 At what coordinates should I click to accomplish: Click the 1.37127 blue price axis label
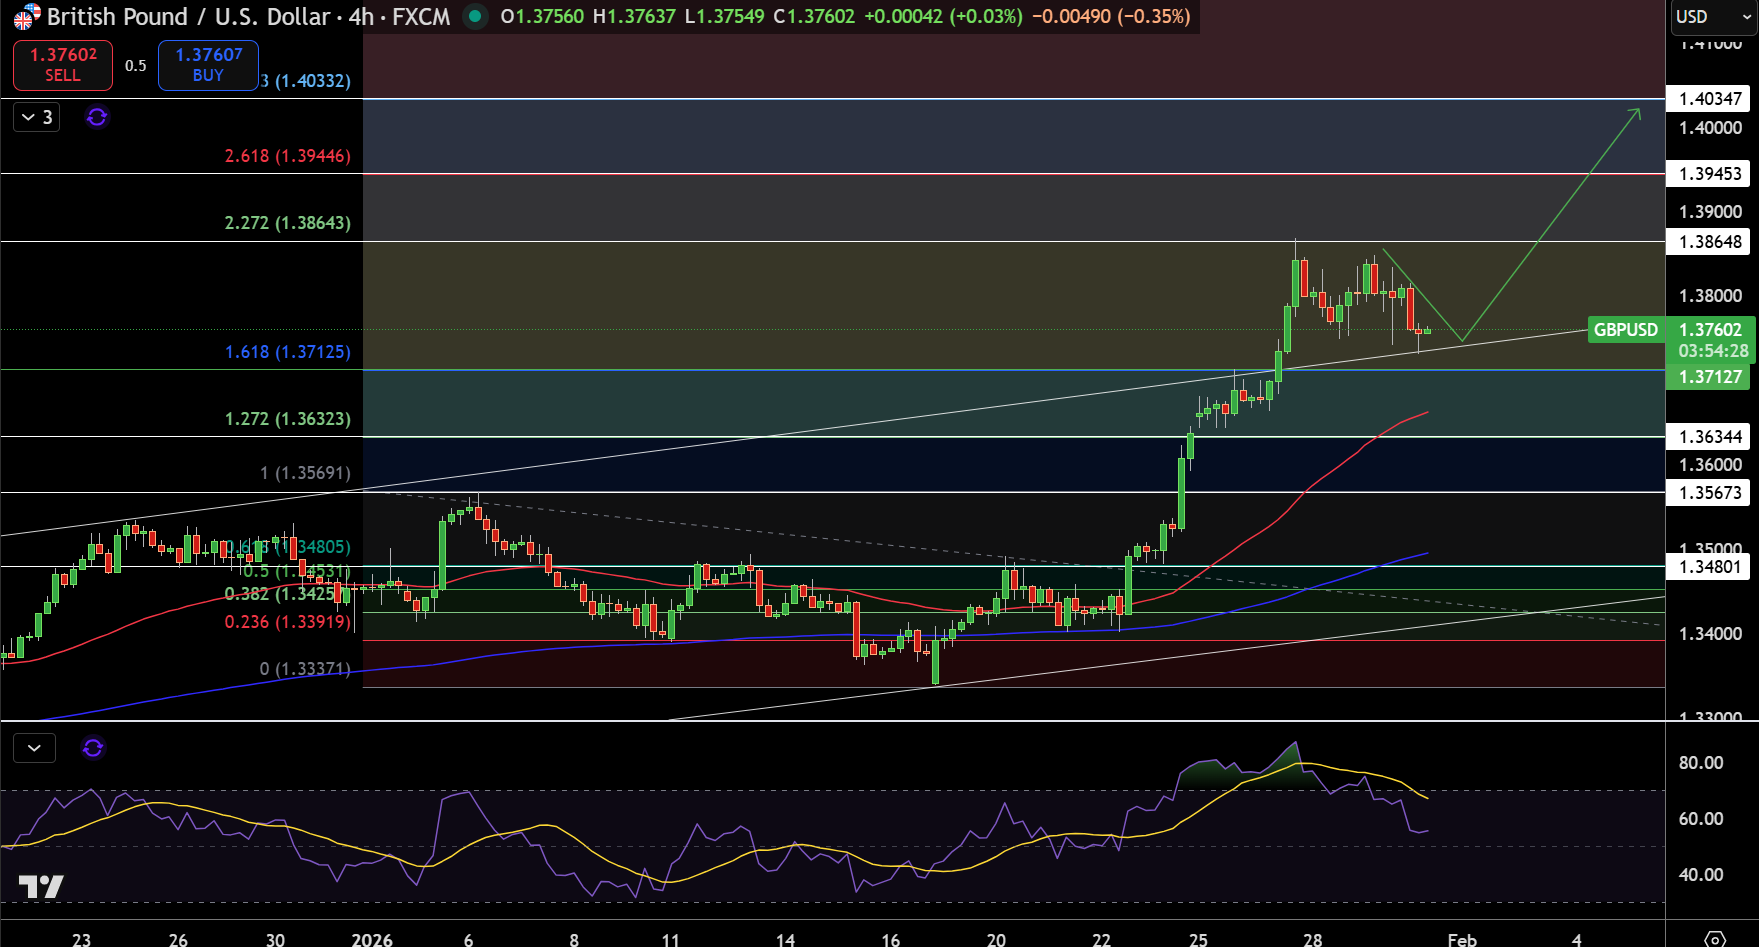(x=1710, y=377)
